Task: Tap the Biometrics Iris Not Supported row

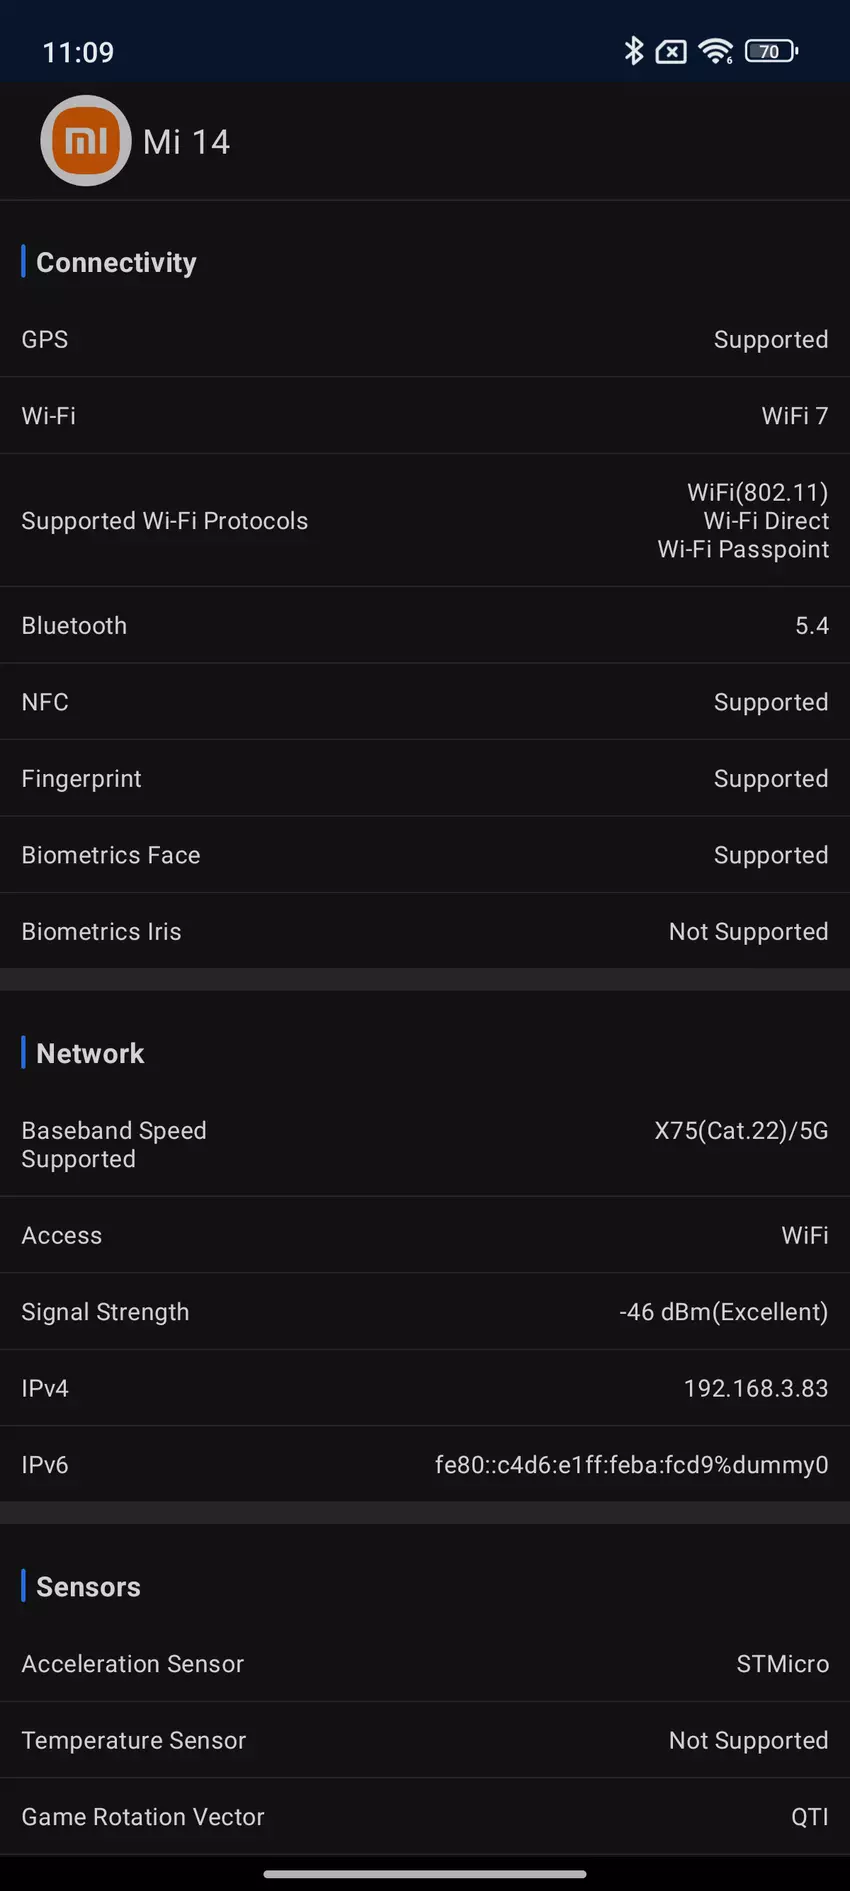Action: coord(425,931)
